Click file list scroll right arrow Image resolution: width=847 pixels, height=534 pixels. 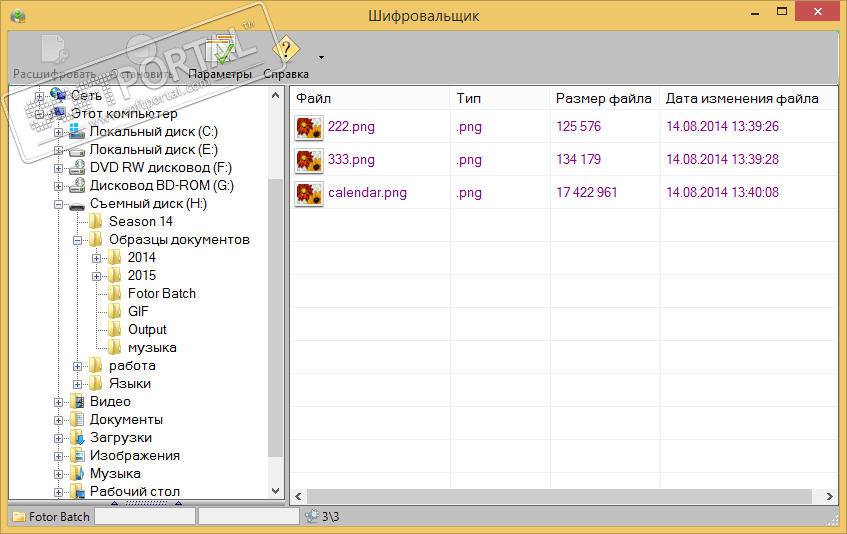point(830,496)
